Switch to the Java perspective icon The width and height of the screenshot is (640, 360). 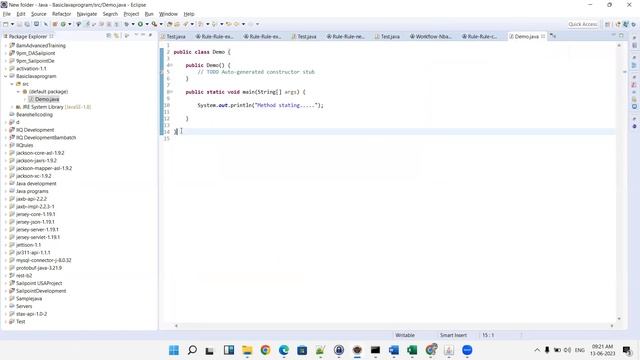click(x=626, y=24)
